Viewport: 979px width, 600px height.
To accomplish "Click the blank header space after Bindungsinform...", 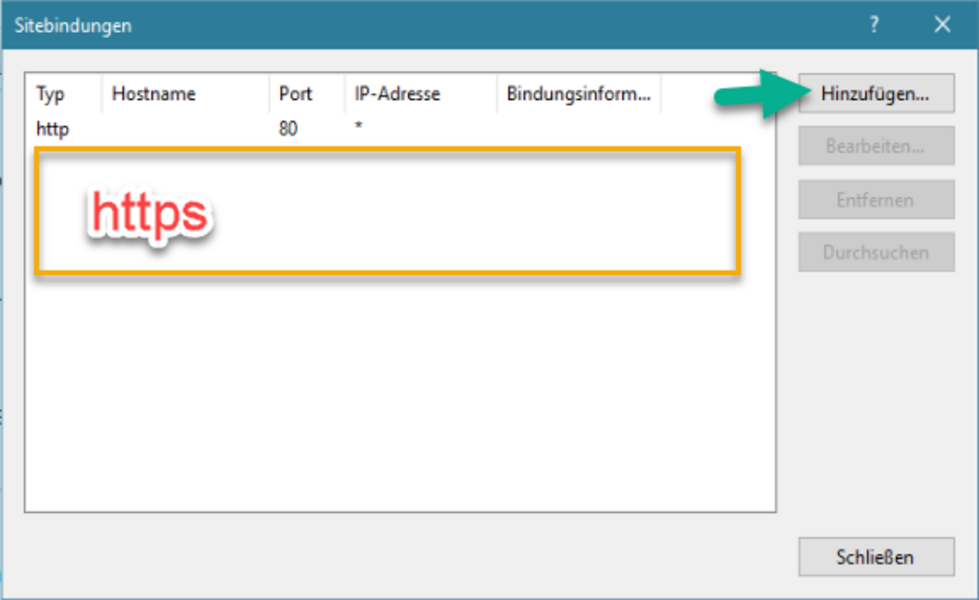I will point(715,95).
